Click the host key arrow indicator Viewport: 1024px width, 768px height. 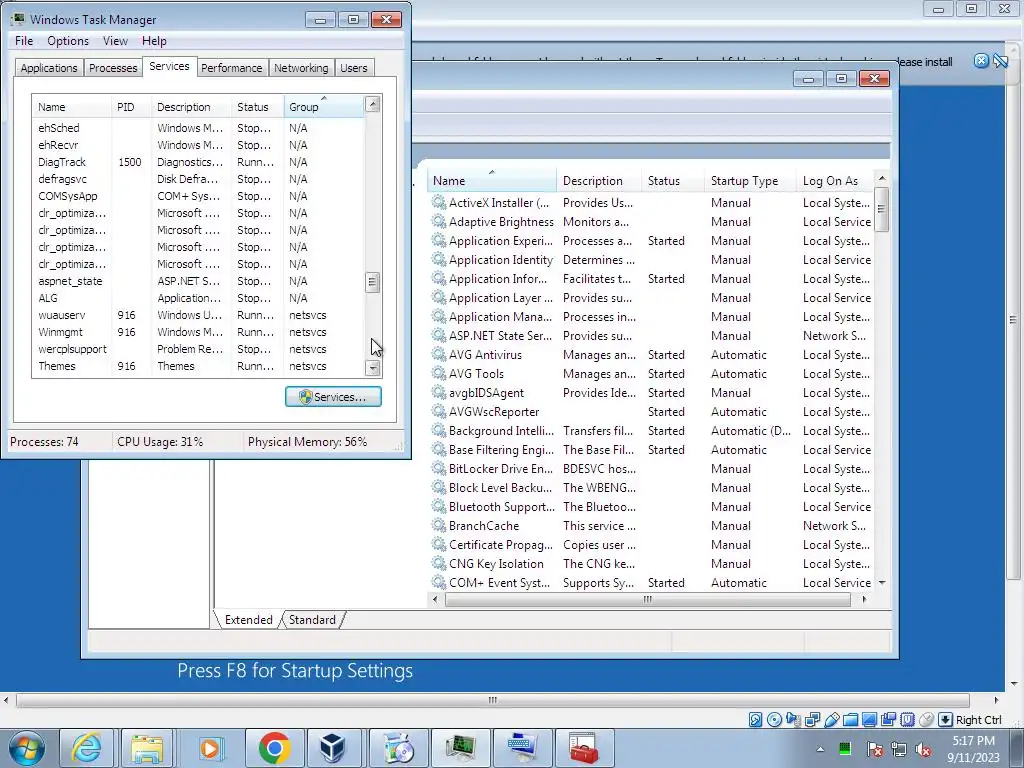pyautogui.click(x=945, y=720)
